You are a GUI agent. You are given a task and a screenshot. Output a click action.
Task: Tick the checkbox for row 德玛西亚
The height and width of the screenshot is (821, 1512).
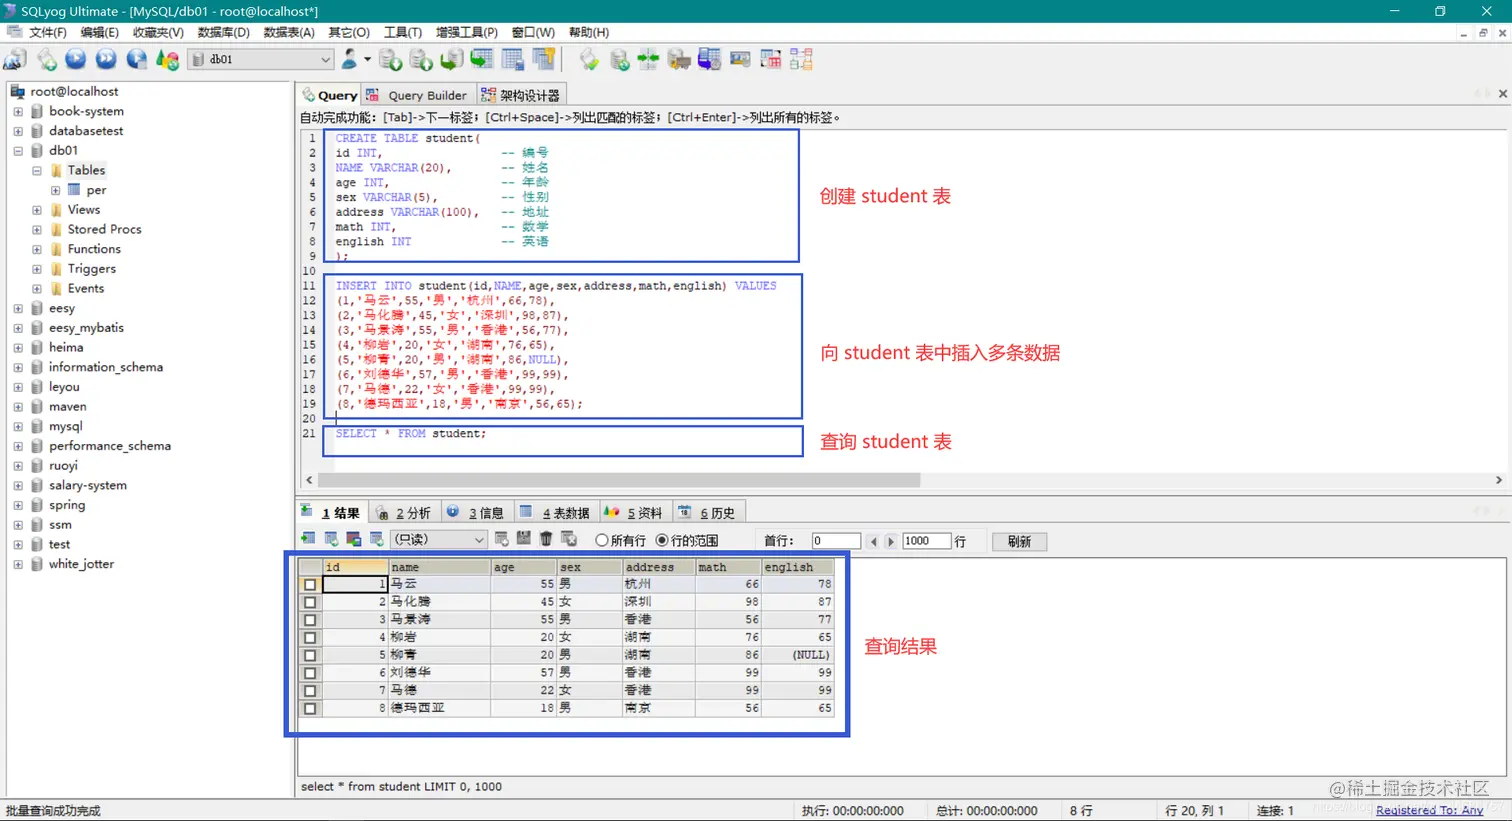(x=310, y=708)
